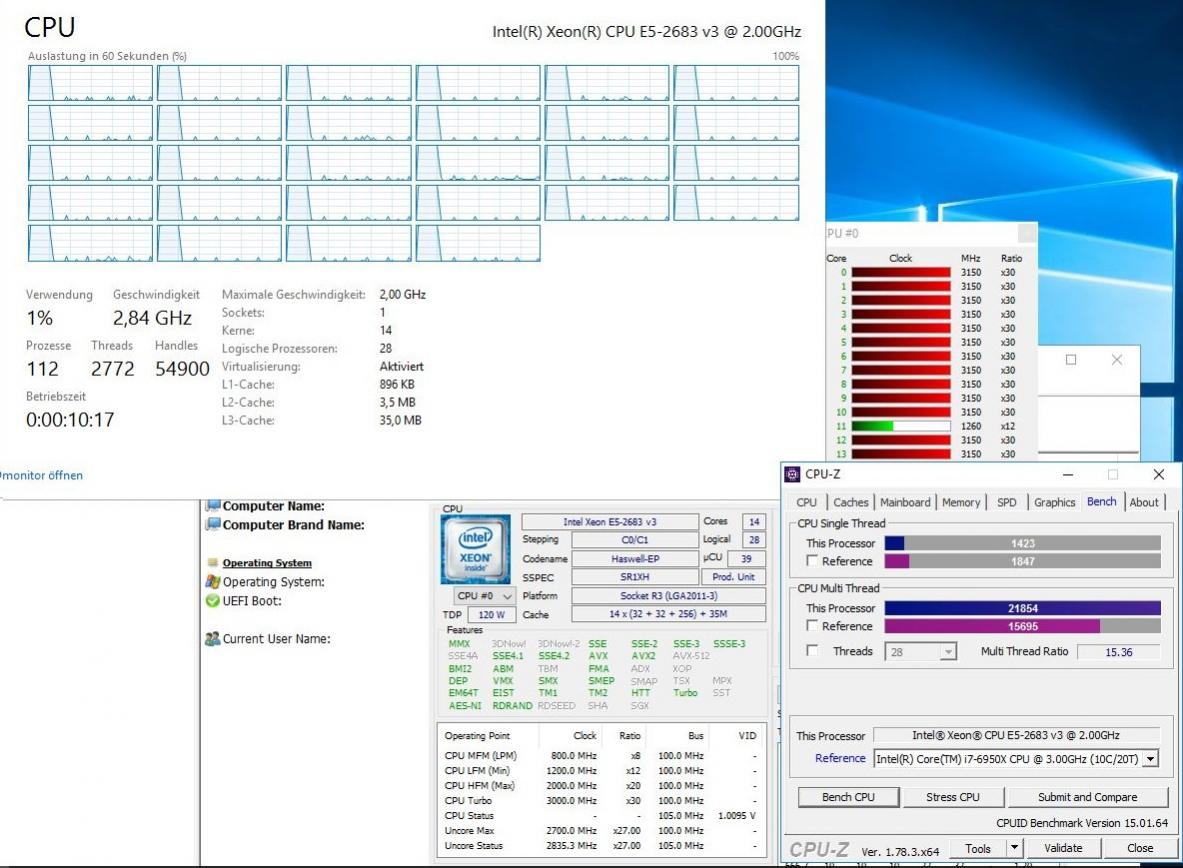Image resolution: width=1183 pixels, height=868 pixels.
Task: Open the Tools dropdown arrow in CPU-Z
Action: click(1015, 848)
